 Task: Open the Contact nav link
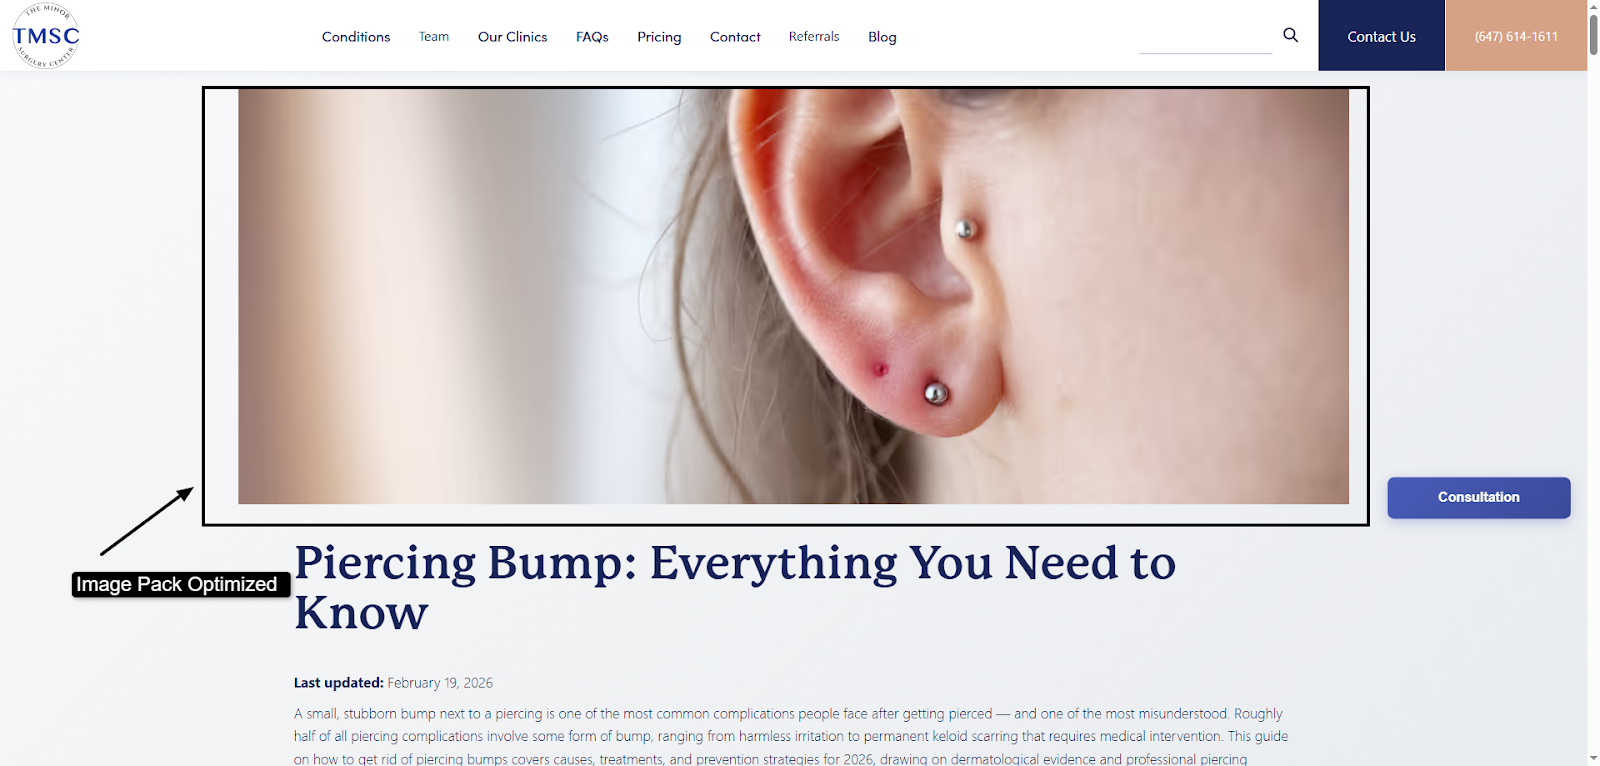pos(735,37)
